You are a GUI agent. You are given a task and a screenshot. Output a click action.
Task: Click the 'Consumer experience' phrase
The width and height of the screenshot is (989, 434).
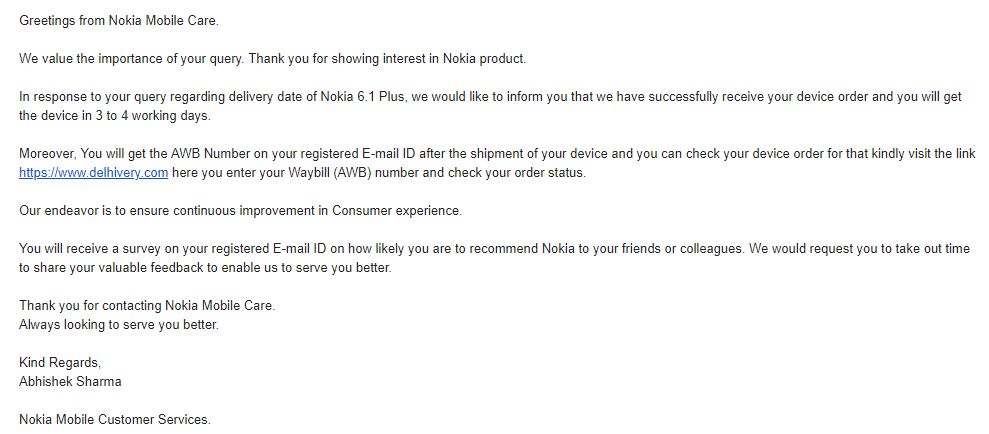(x=397, y=211)
